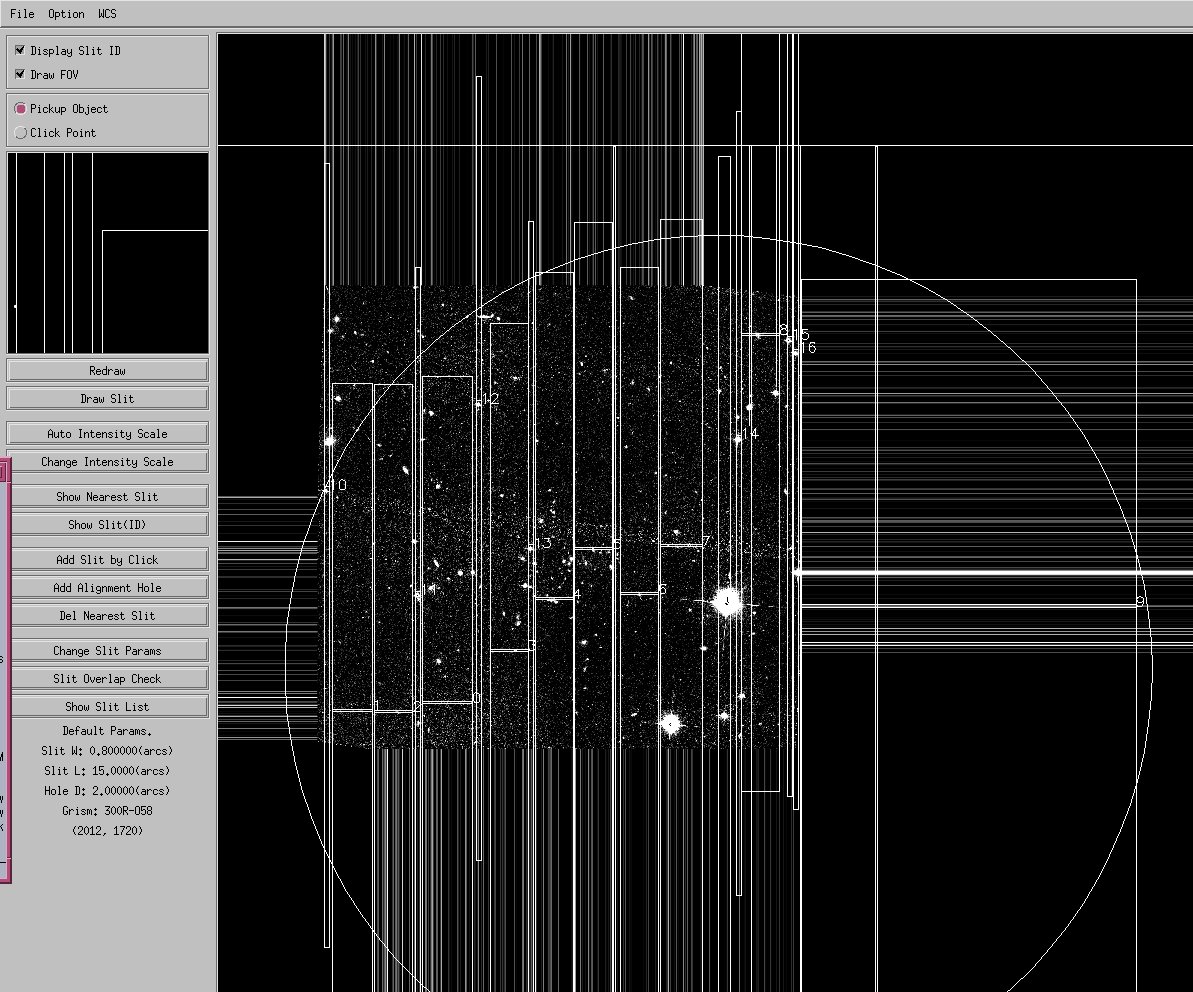Open Change Slit Params
This screenshot has height=992, width=1193.
(109, 651)
